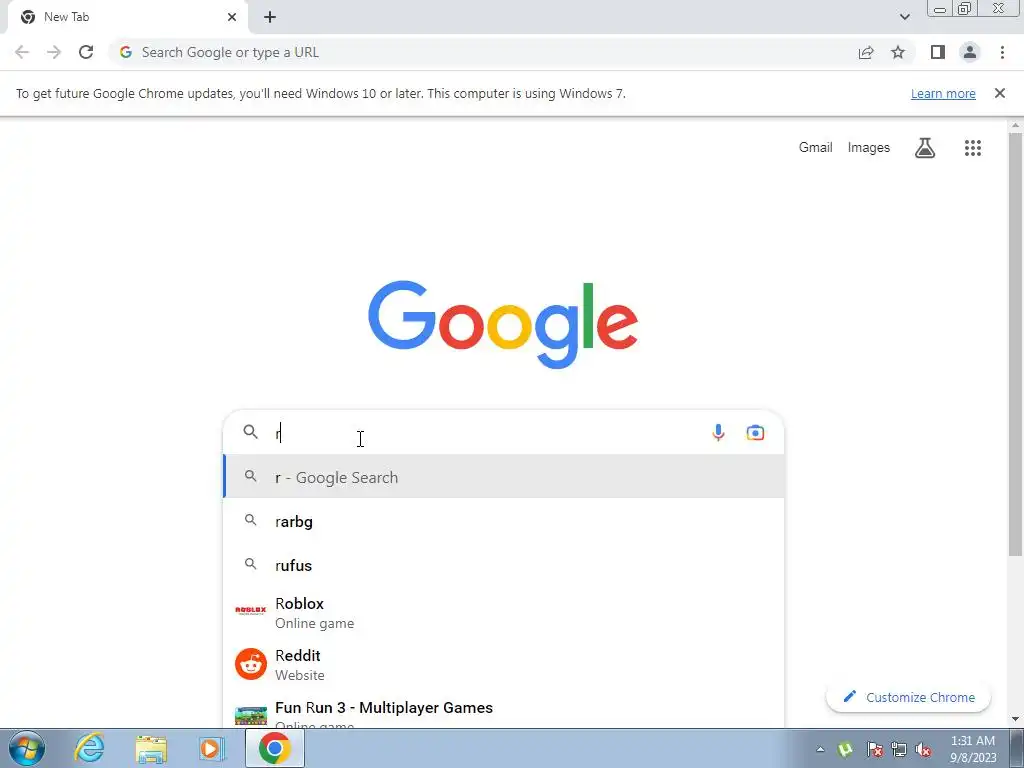
Task: Click the browser forward arrow
Action: 54,52
